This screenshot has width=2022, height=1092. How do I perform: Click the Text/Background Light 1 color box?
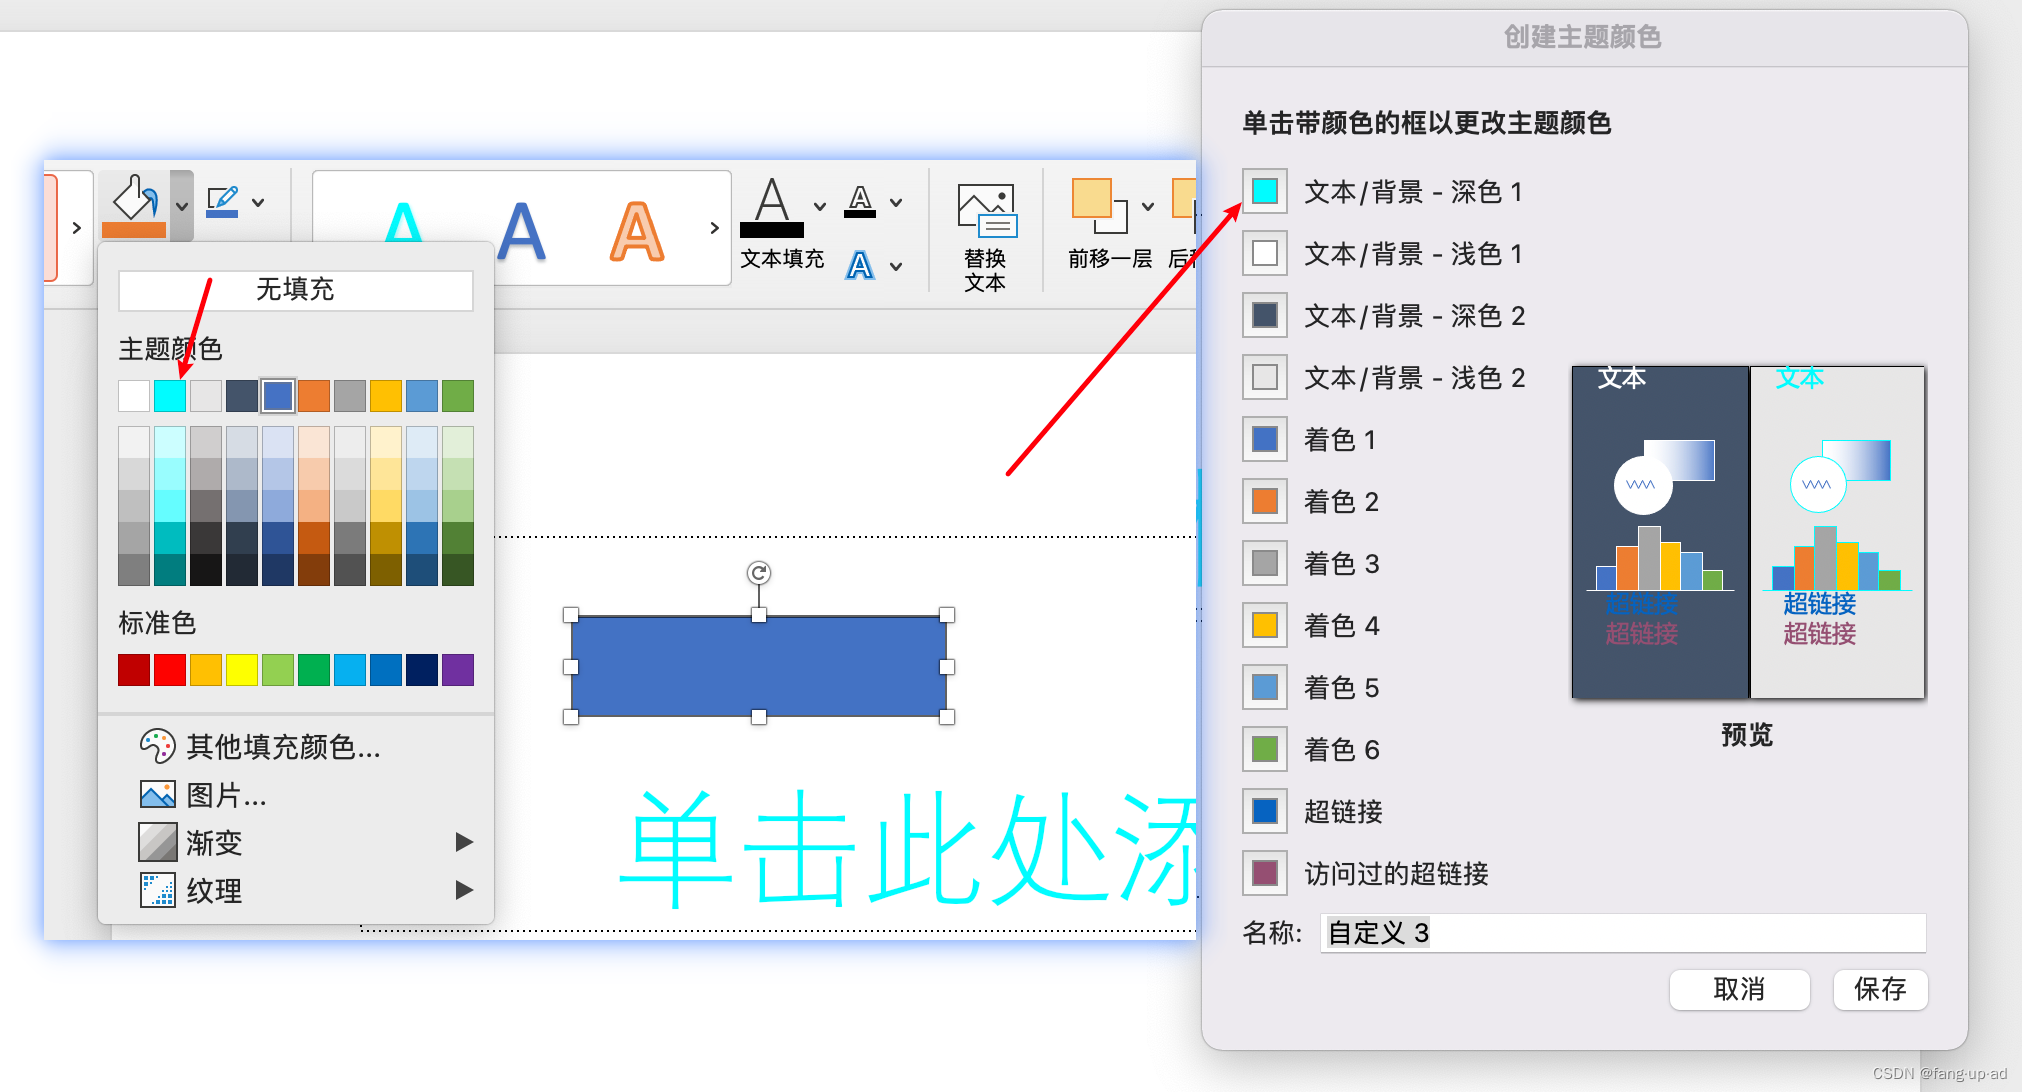pyautogui.click(x=1265, y=253)
